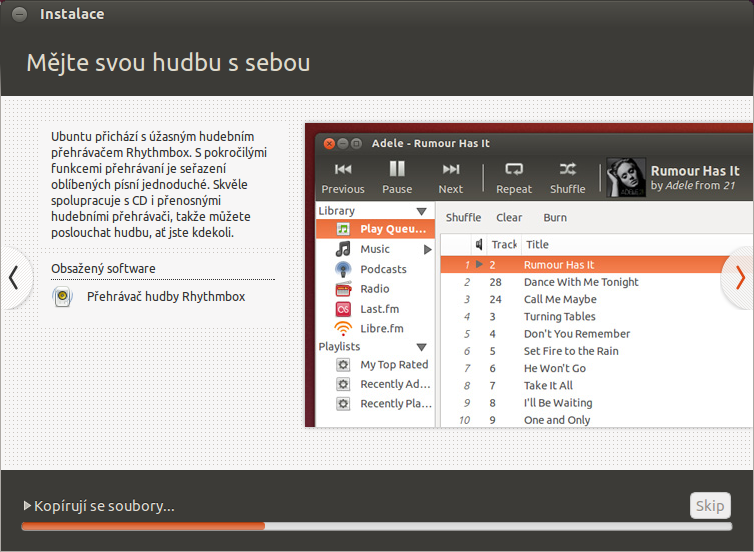
Task: Click the red close button of Rhythmbox window
Action: [329, 143]
